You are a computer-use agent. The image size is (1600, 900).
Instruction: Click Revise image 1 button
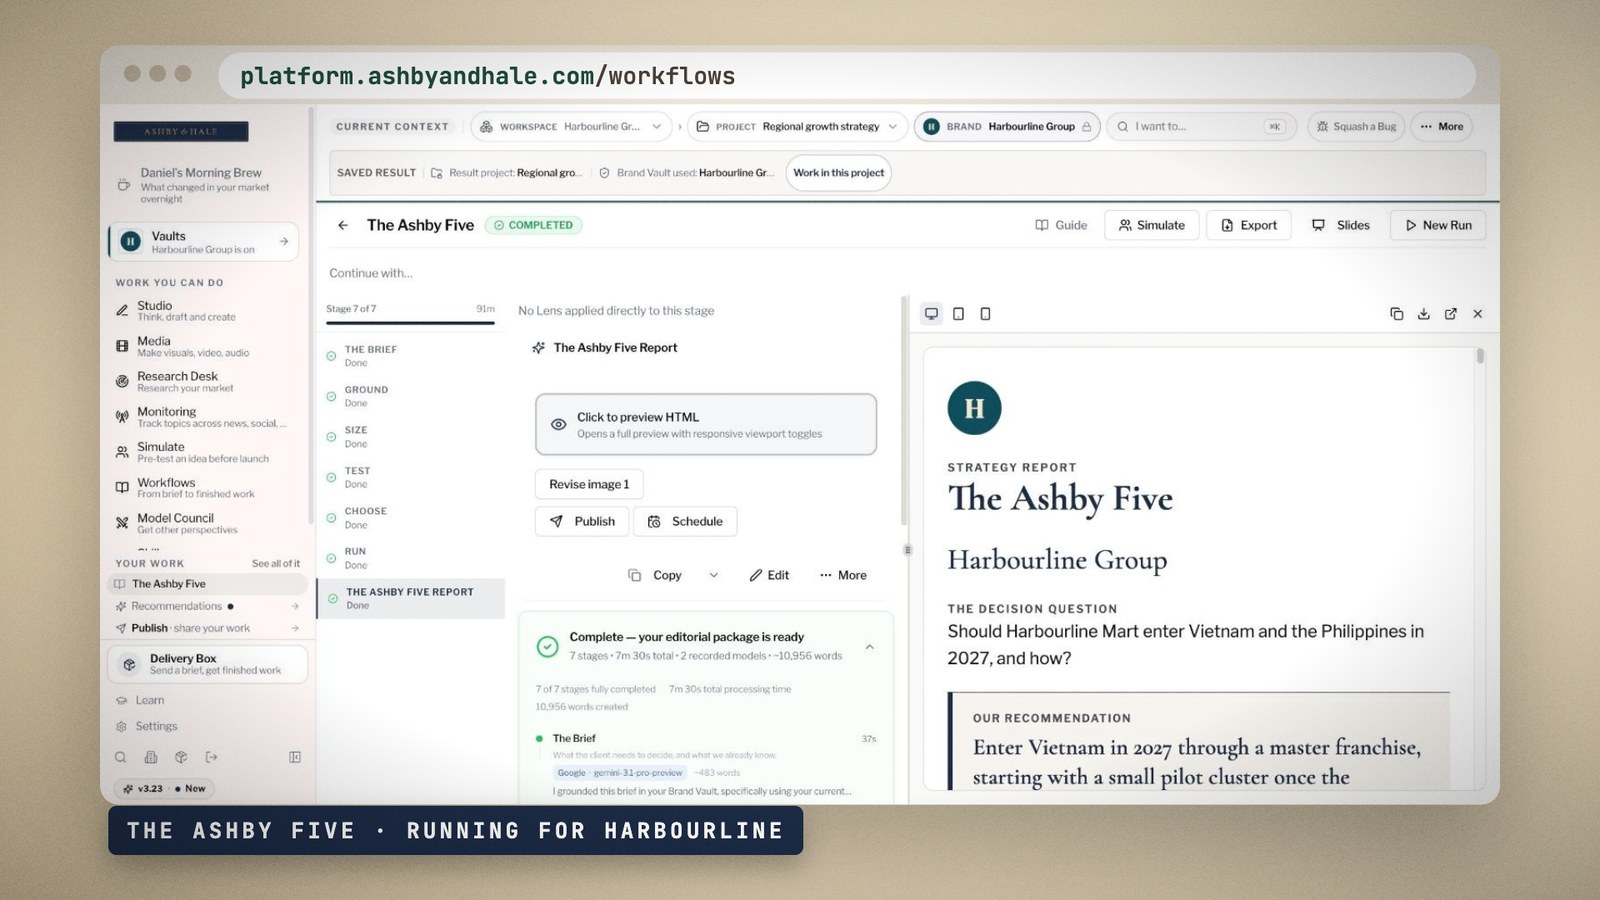[x=589, y=485]
